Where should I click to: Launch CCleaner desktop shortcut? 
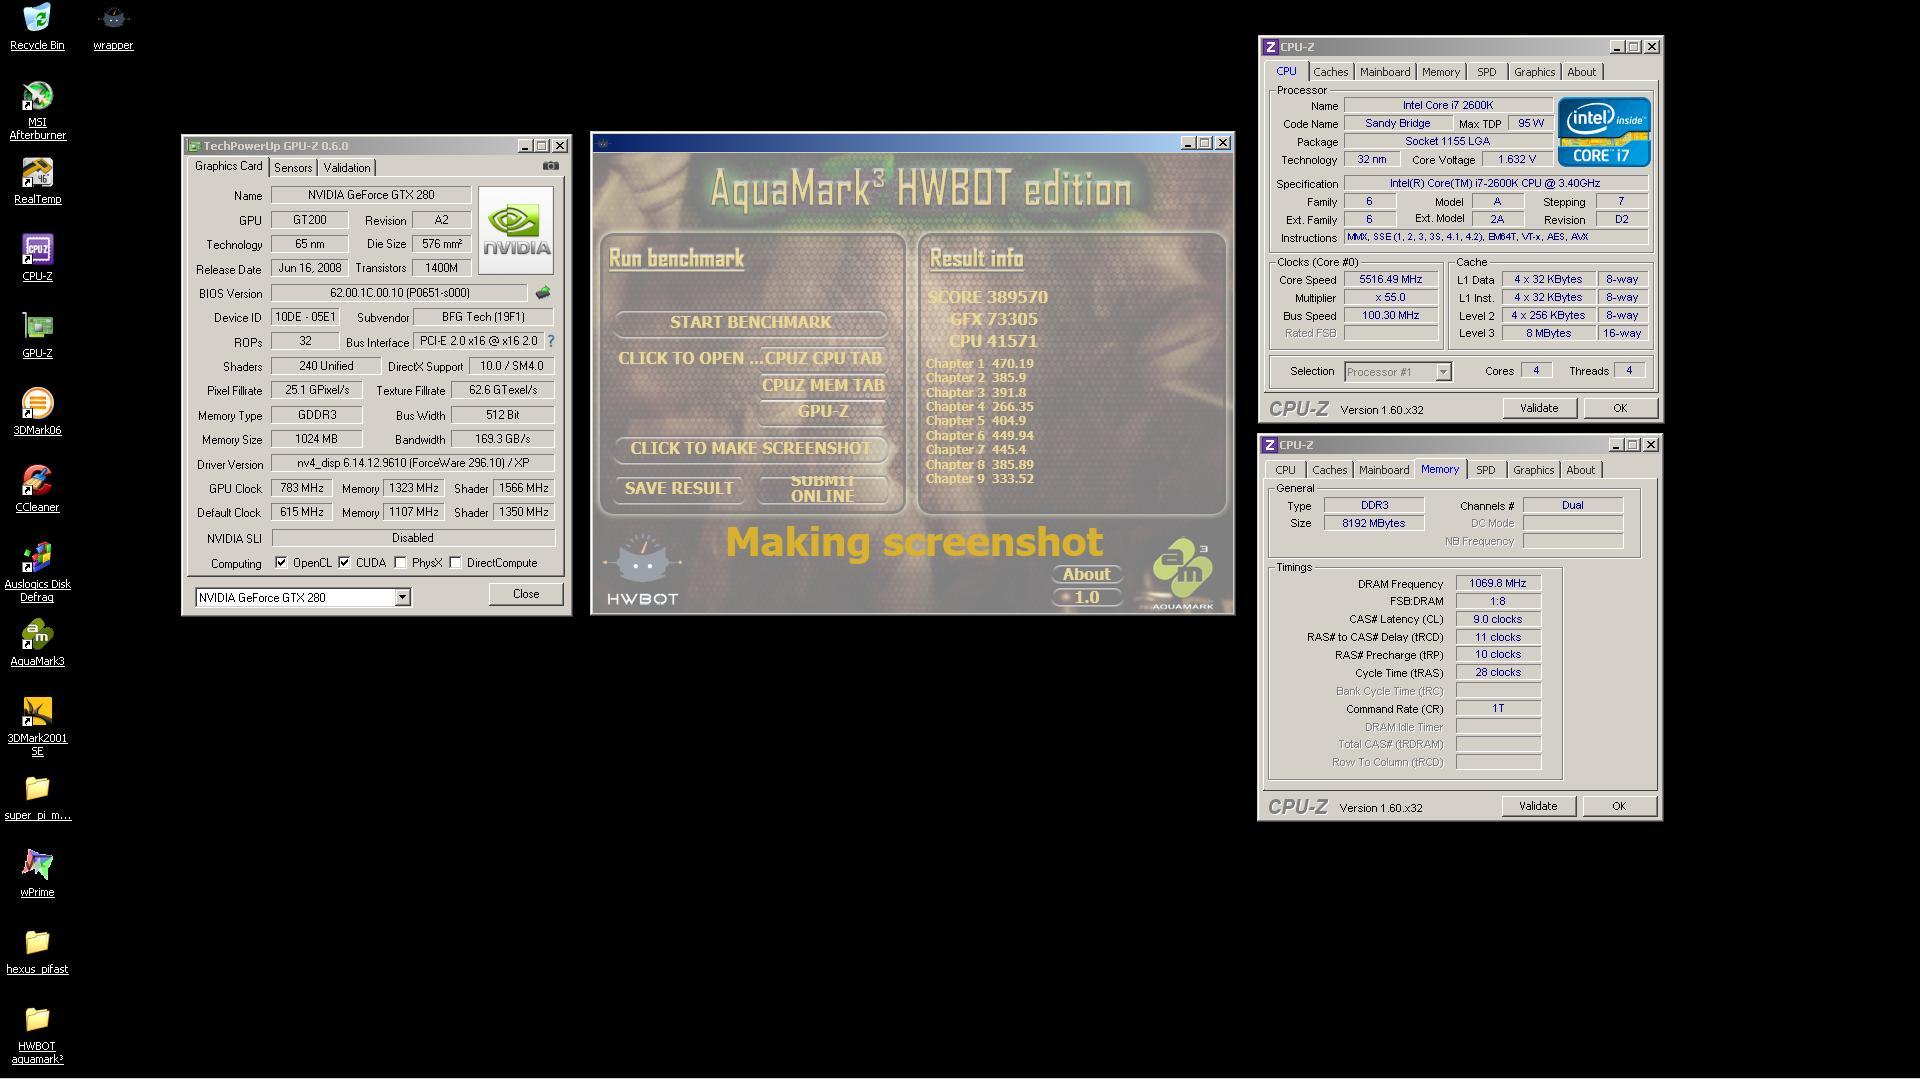coord(37,489)
